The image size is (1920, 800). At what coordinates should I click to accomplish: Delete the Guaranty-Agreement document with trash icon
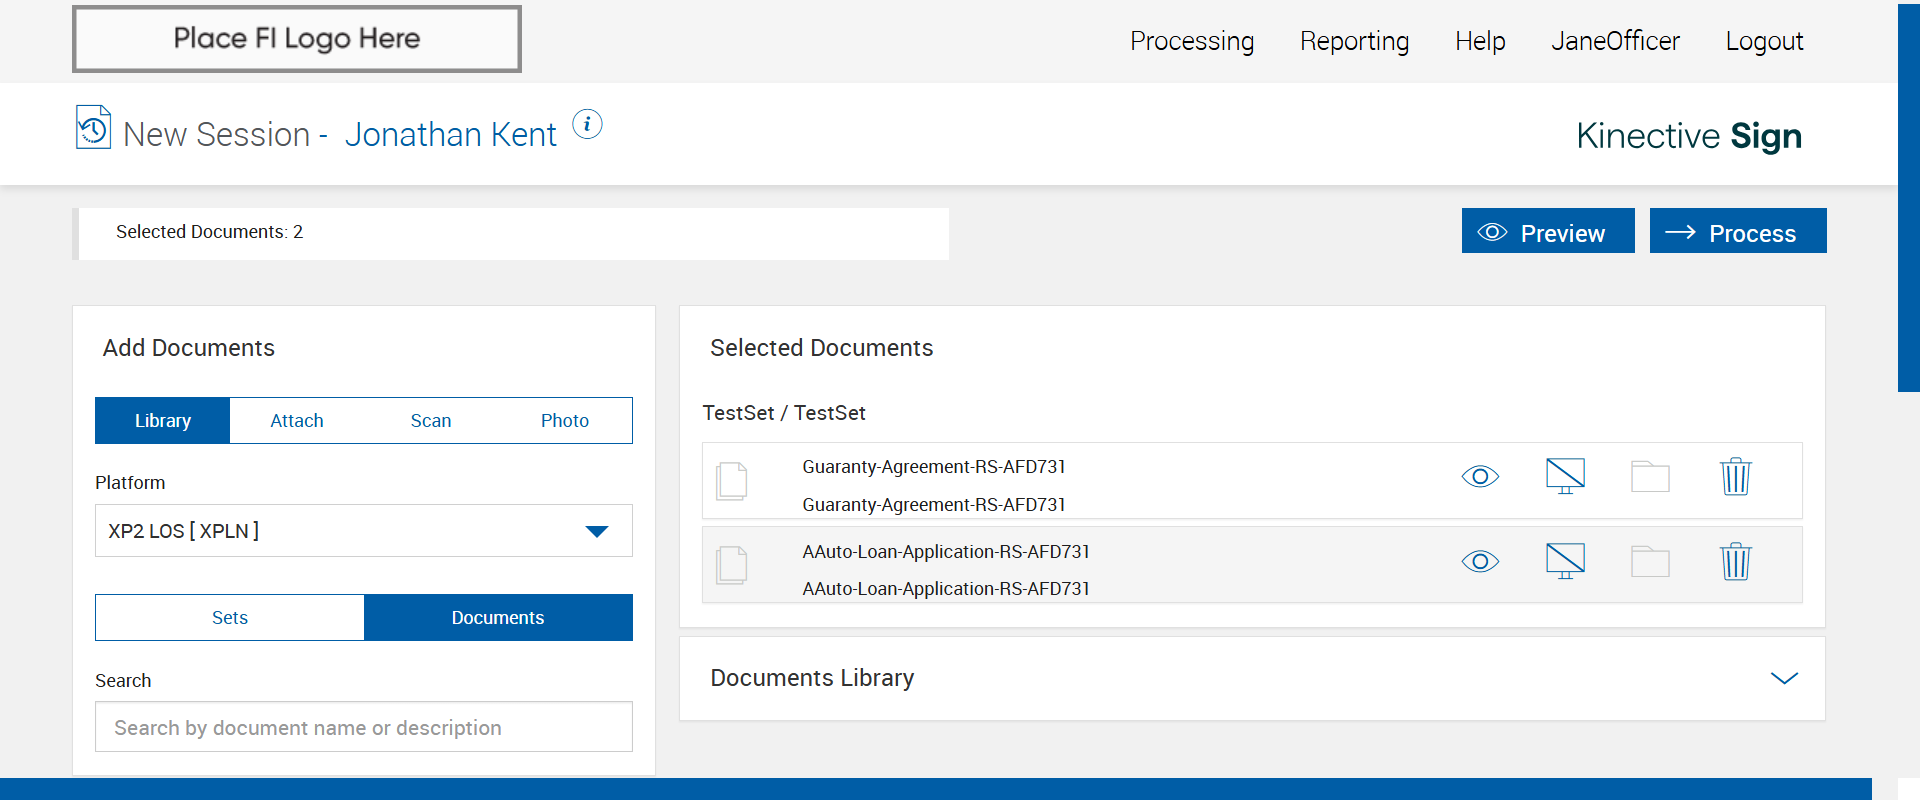click(1735, 477)
